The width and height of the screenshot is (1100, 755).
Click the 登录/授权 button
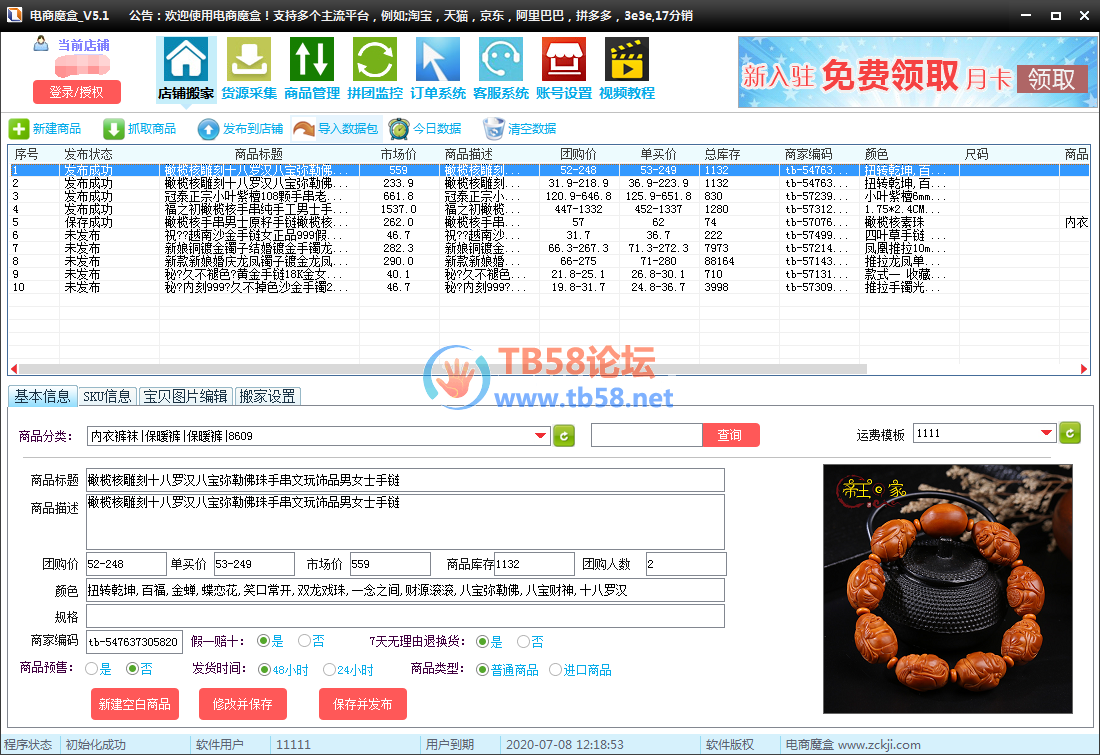76,92
